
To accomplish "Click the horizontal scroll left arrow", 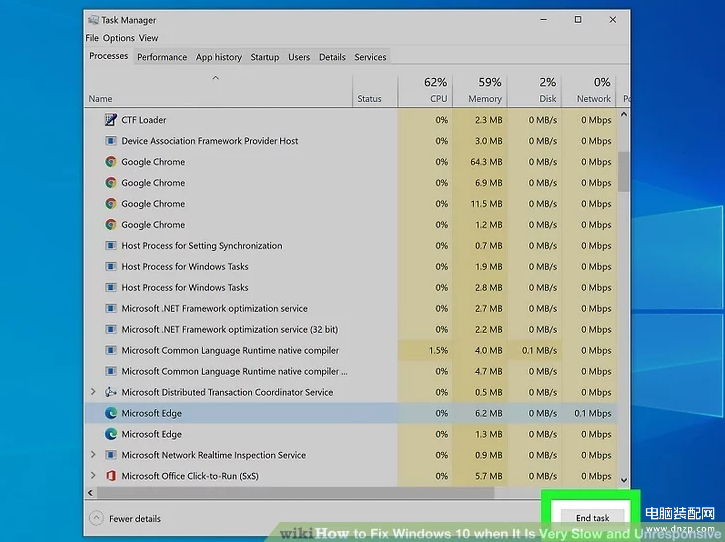I will 90,493.
